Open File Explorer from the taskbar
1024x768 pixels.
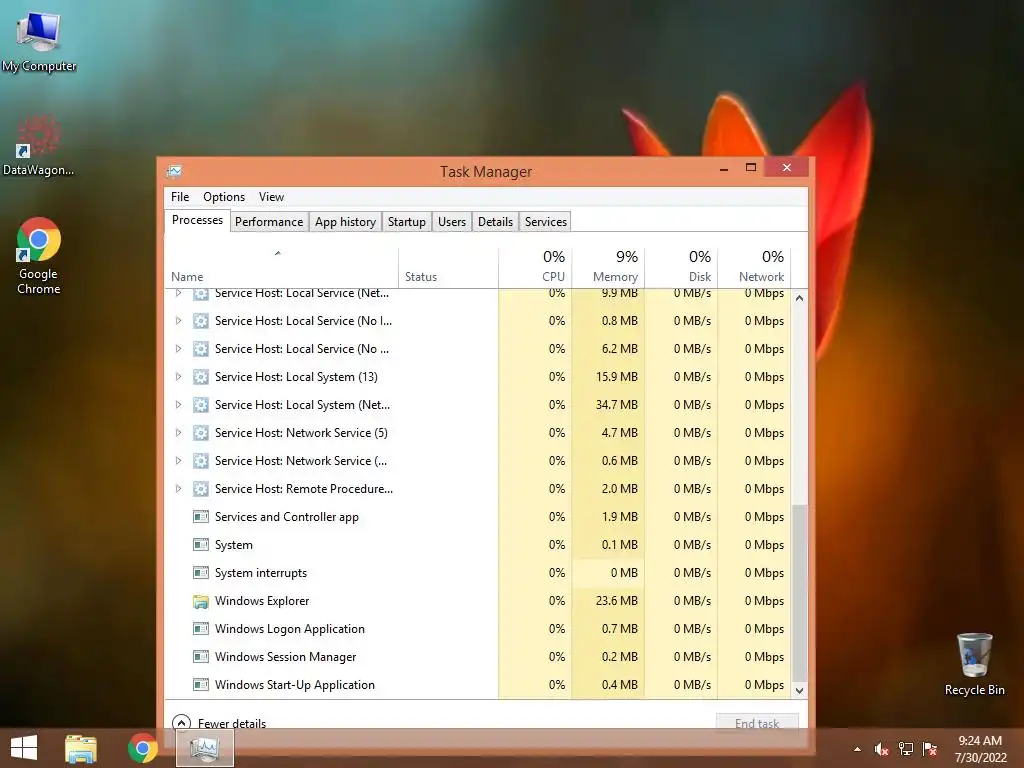pyautogui.click(x=81, y=748)
